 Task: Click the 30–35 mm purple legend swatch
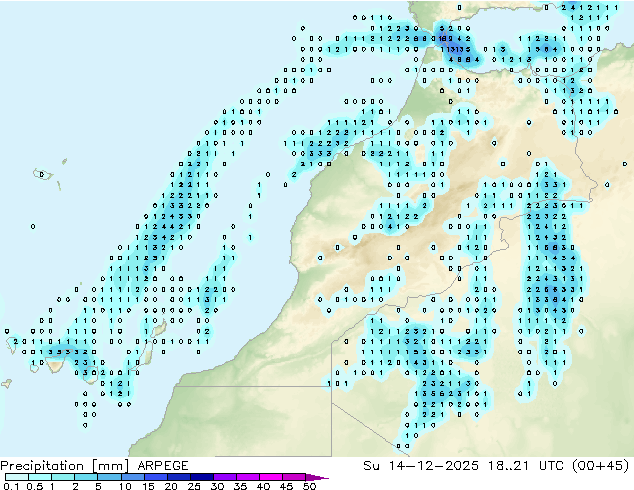(224, 477)
